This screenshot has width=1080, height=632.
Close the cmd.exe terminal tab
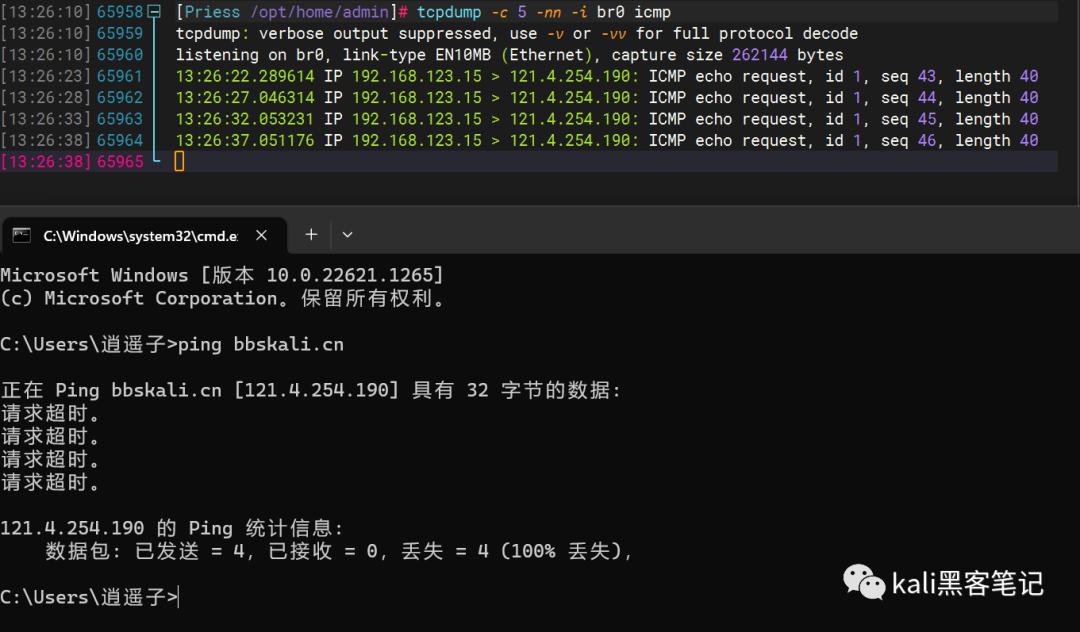[261, 235]
